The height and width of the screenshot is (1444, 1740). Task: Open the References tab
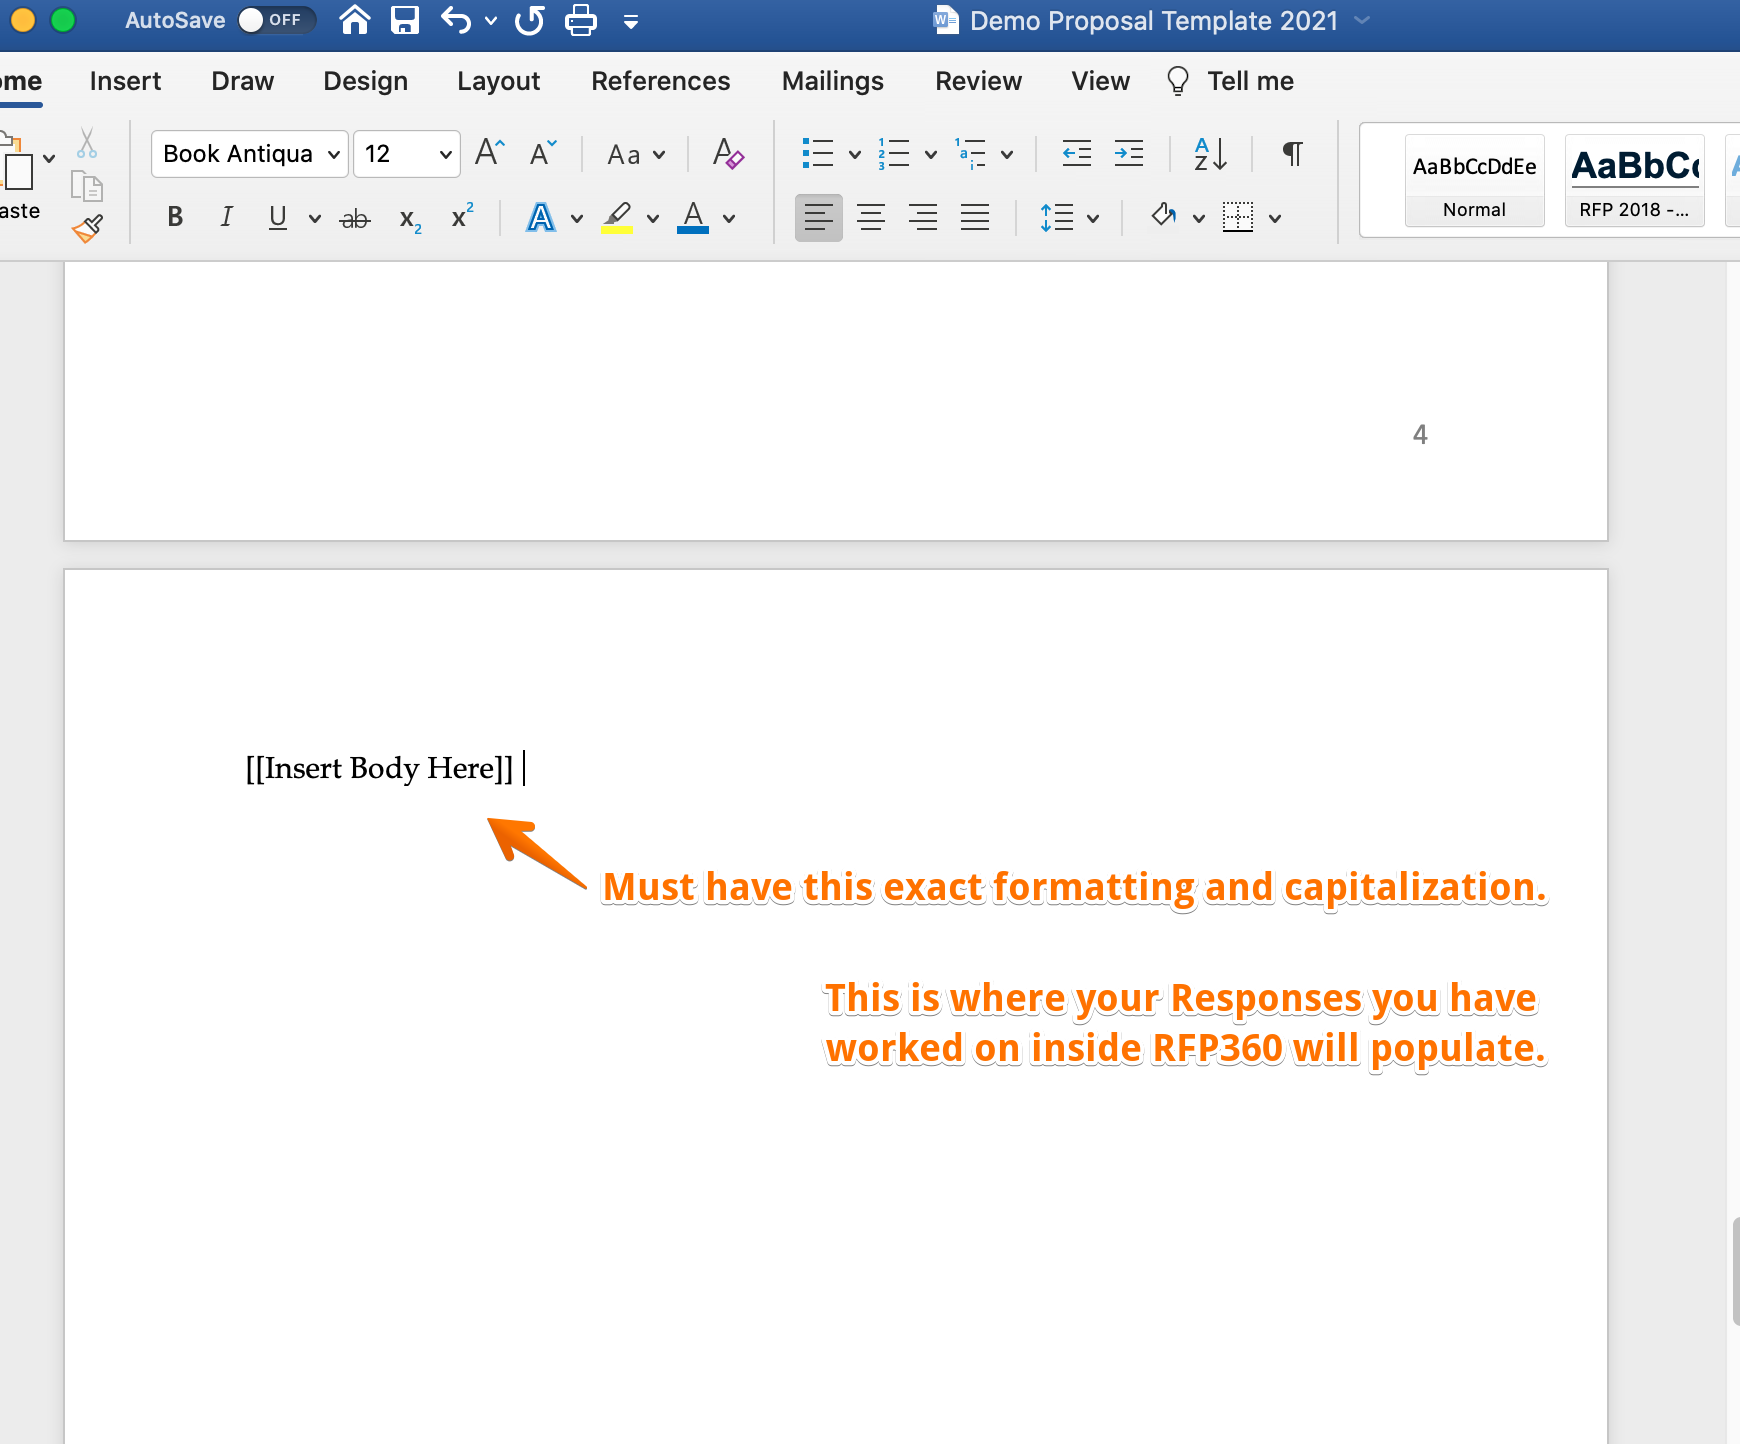click(660, 81)
